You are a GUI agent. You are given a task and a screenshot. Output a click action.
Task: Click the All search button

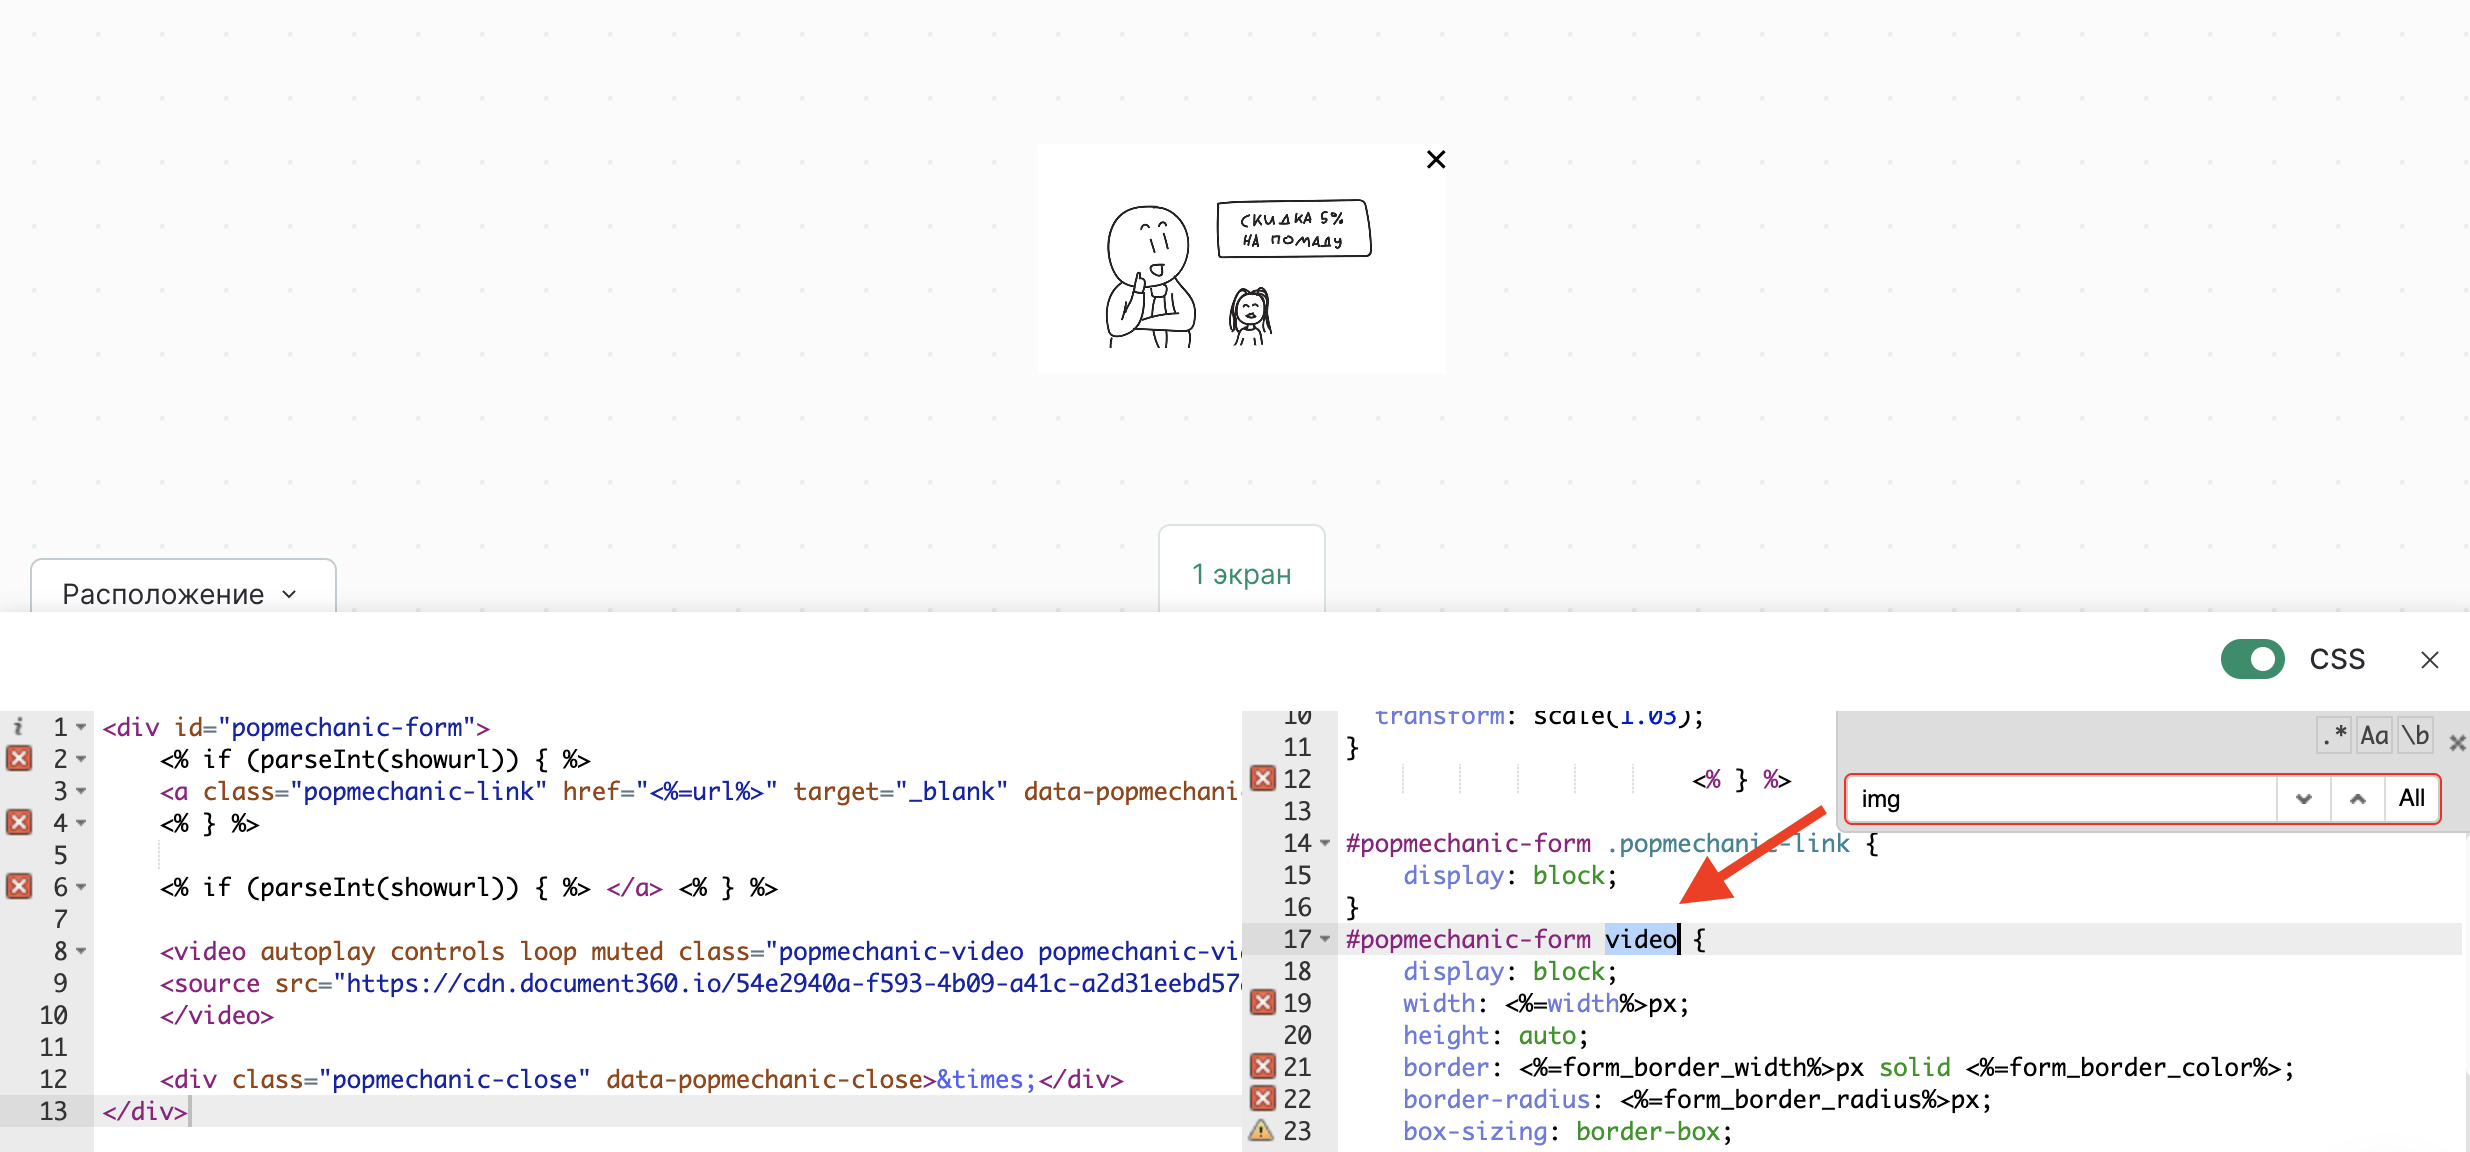pyautogui.click(x=2411, y=798)
